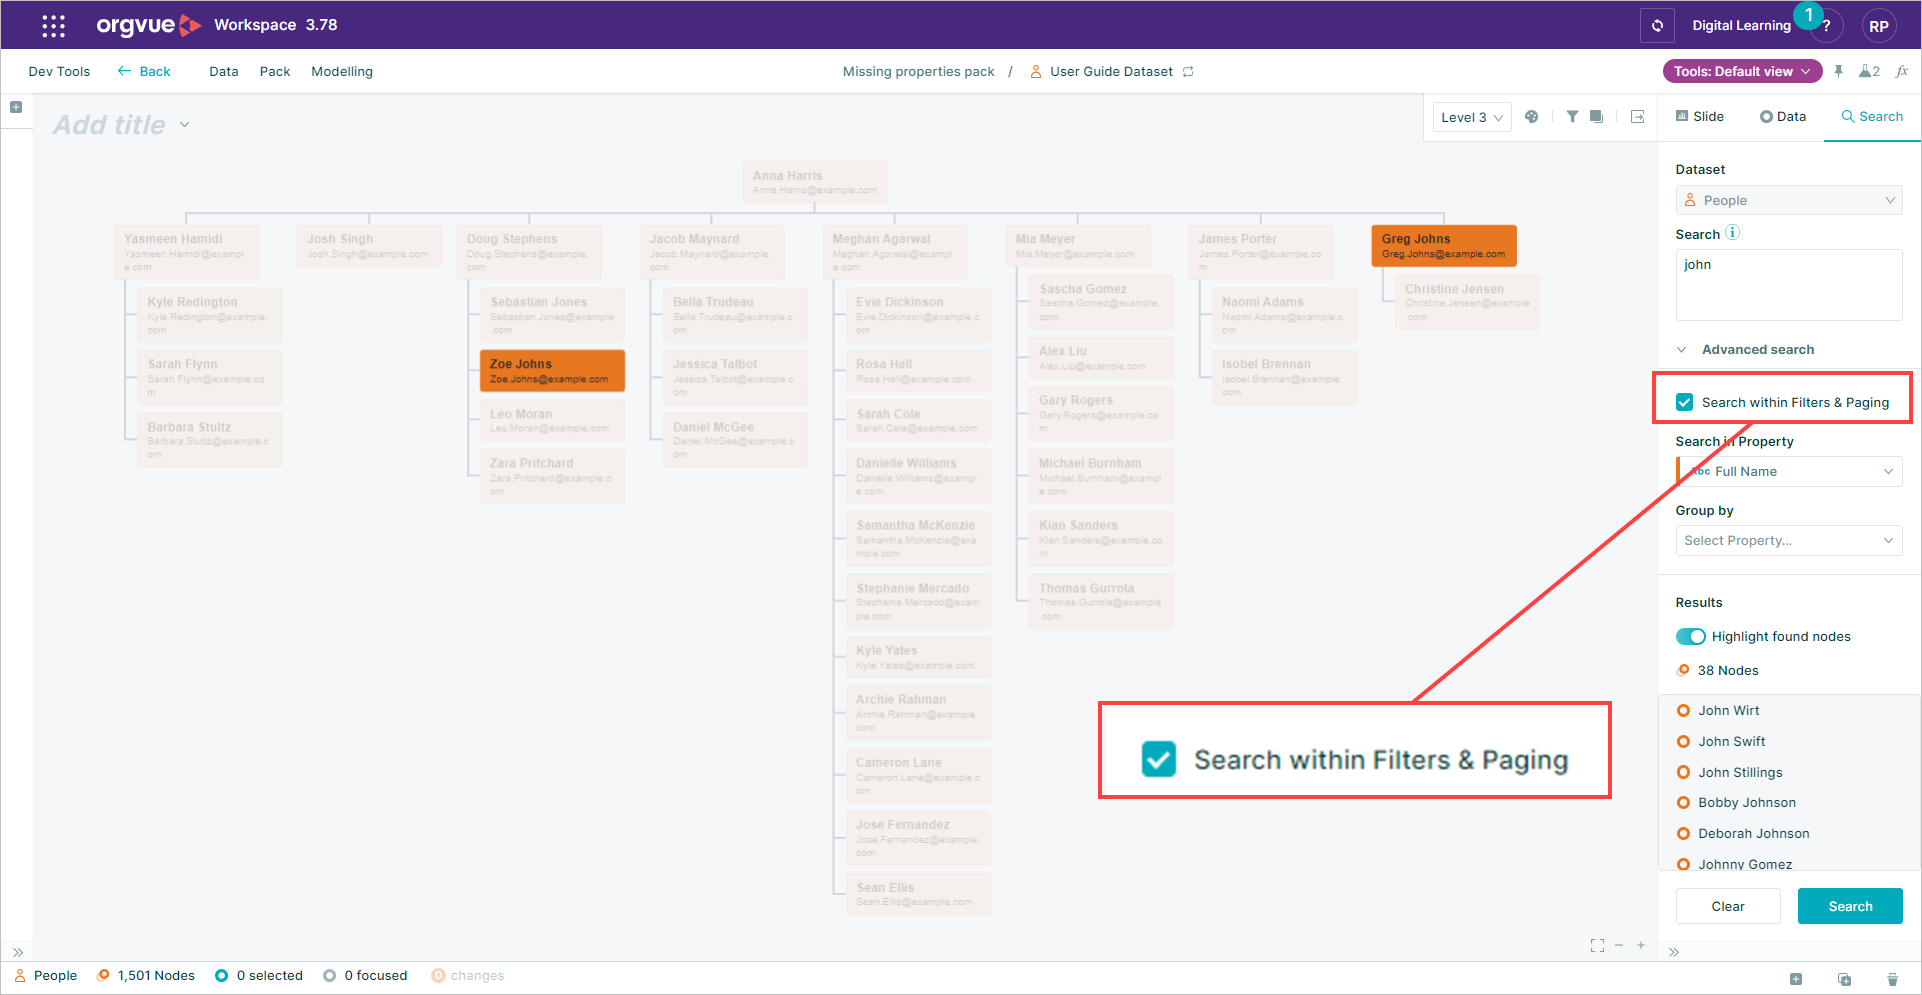Click the stacked layers icon beside filter
This screenshot has width=1922, height=995.
point(1596,116)
